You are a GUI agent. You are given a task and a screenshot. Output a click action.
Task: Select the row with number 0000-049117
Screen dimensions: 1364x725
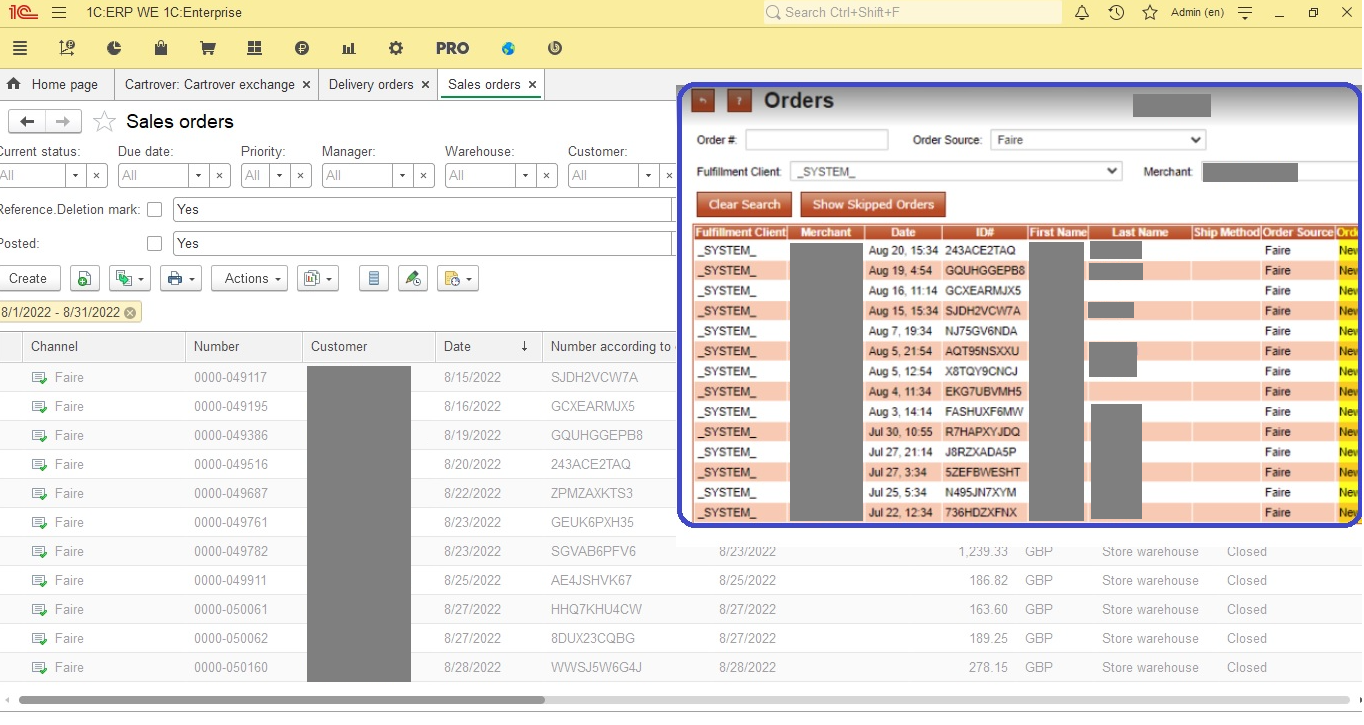pyautogui.click(x=340, y=378)
